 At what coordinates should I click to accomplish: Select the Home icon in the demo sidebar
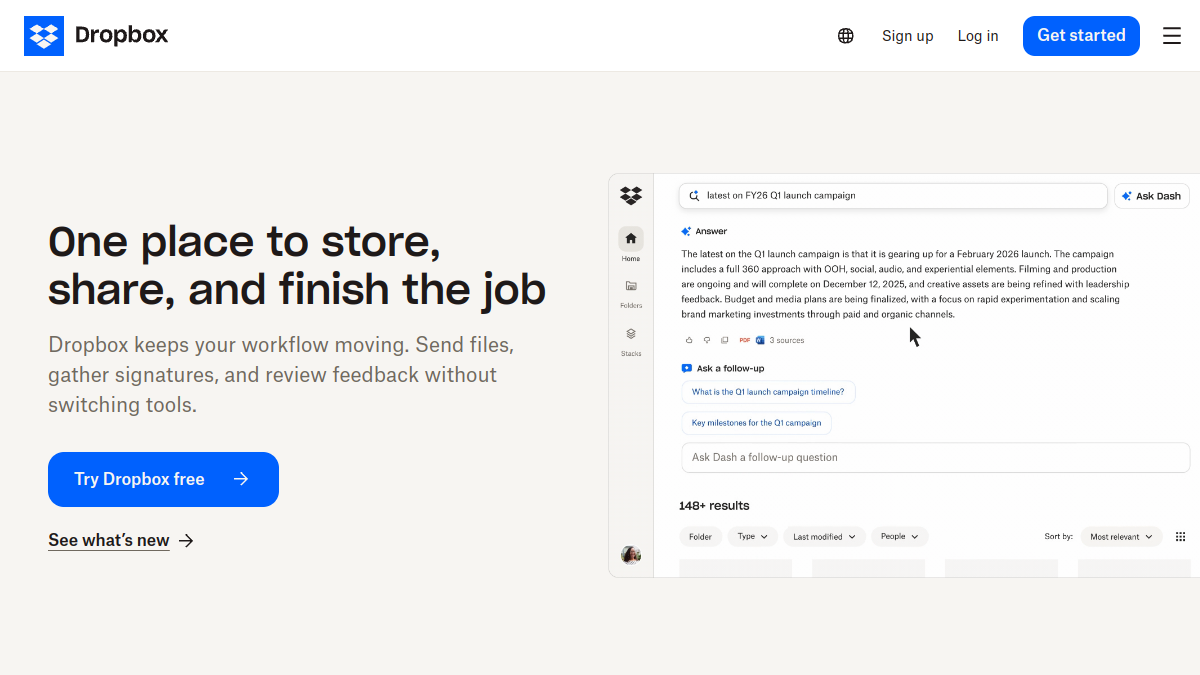click(x=631, y=239)
